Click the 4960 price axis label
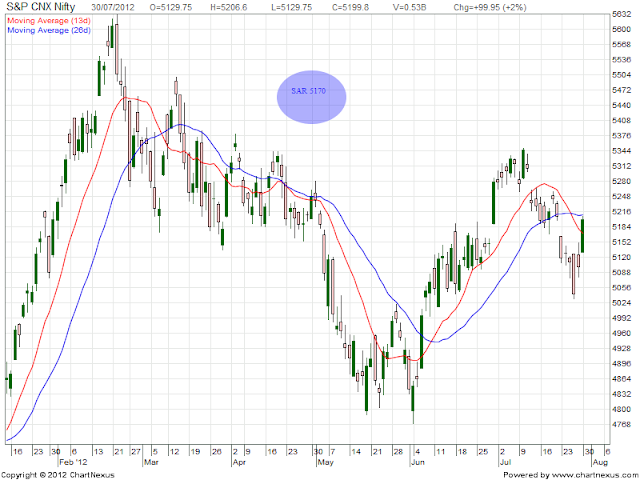640x480 pixels. [x=622, y=333]
